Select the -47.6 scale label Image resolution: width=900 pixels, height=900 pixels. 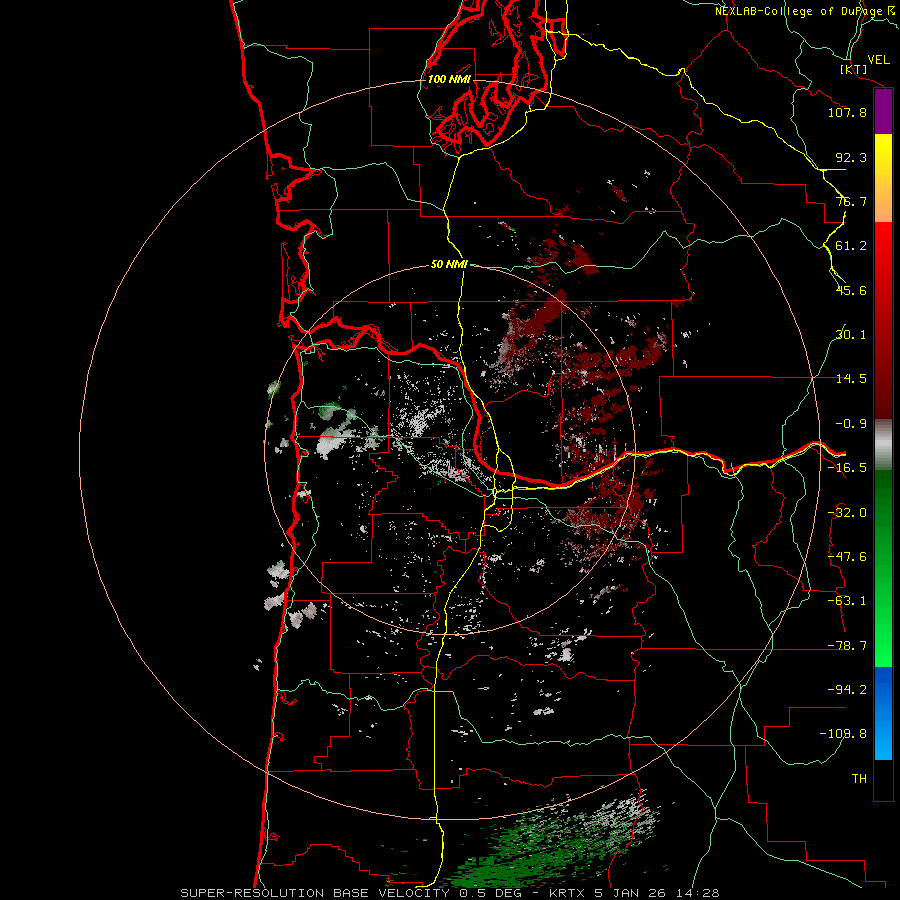click(847, 557)
